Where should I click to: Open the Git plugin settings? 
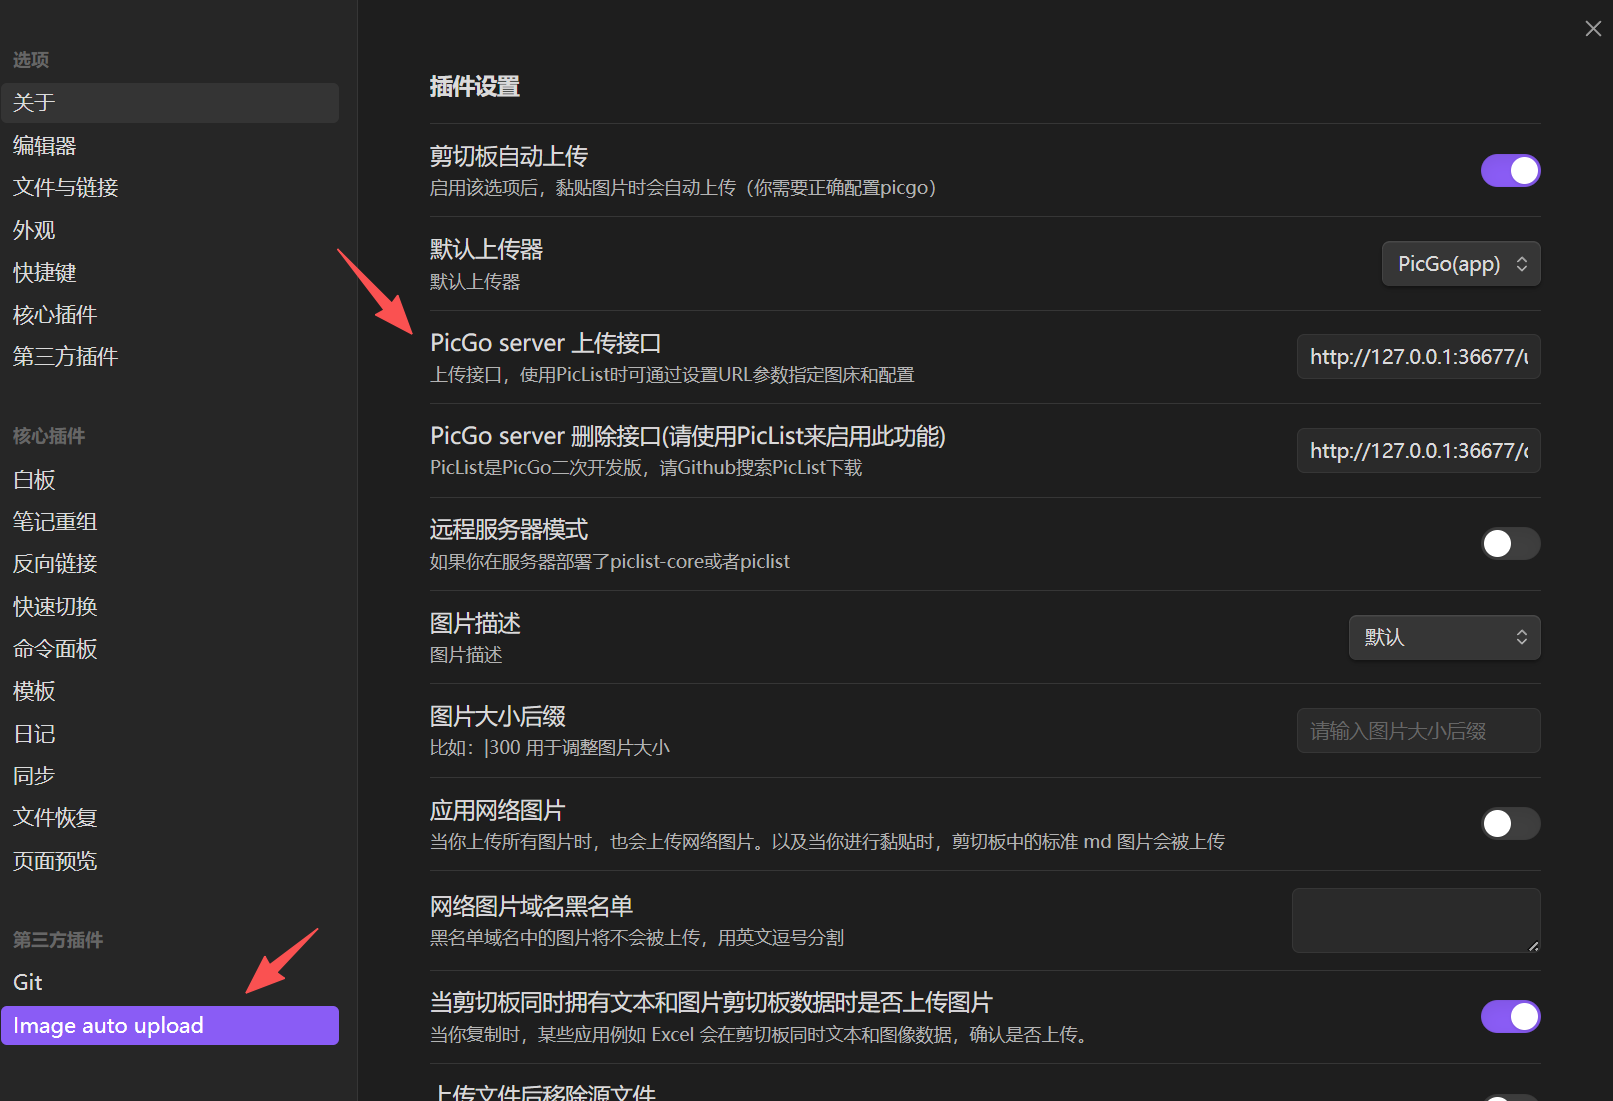click(x=28, y=983)
